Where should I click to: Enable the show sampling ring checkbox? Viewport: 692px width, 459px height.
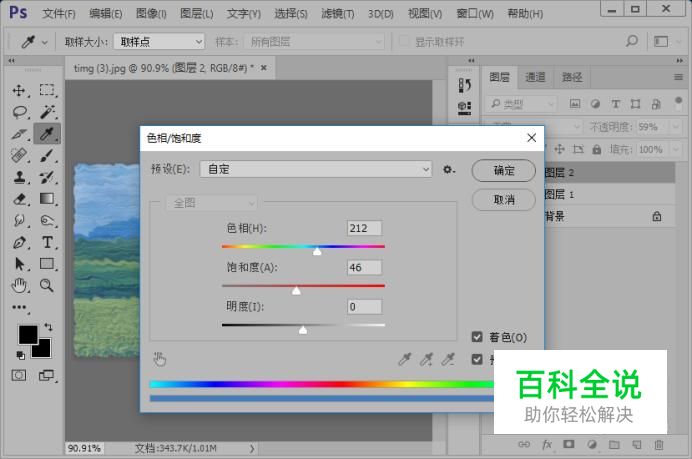(x=403, y=41)
